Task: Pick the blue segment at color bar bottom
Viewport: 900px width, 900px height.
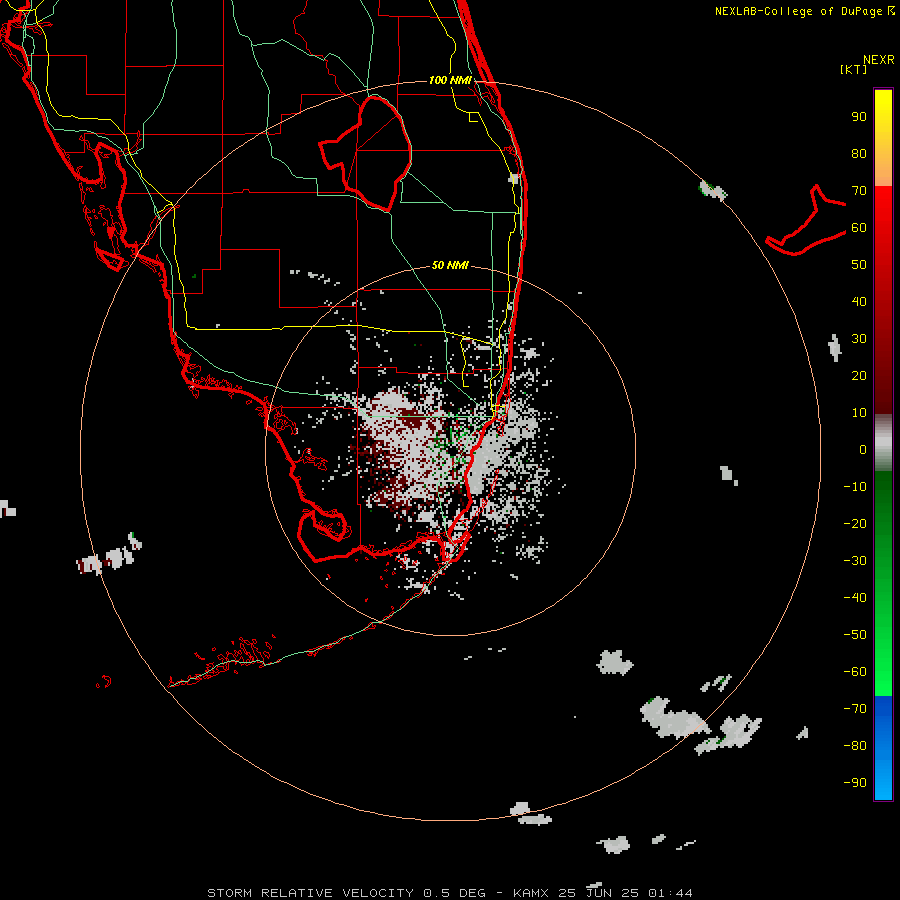Action: [883, 748]
